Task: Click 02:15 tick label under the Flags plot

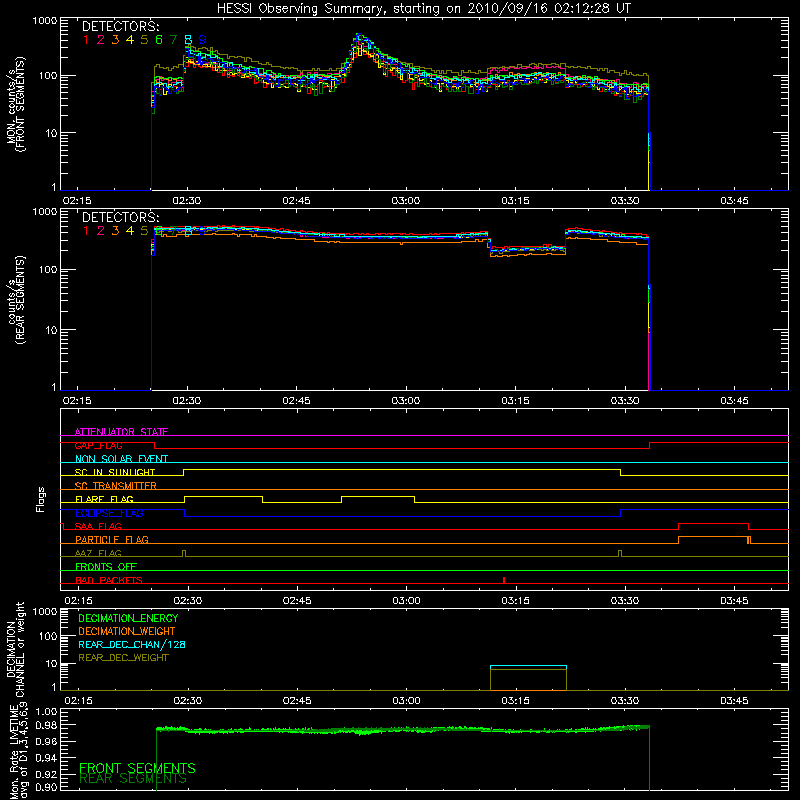Action: (78, 601)
